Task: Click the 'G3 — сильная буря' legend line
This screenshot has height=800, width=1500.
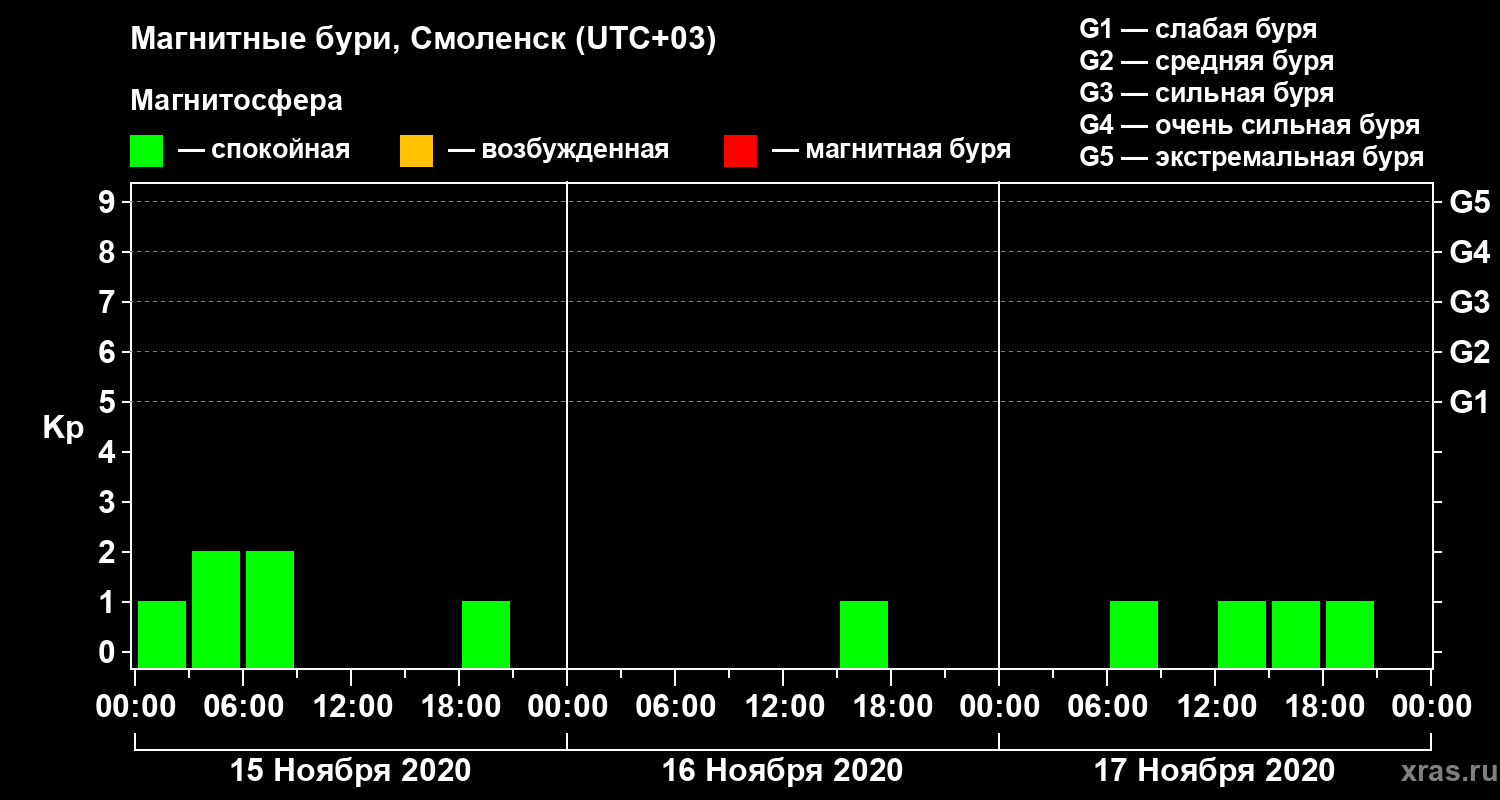Action: (1206, 93)
